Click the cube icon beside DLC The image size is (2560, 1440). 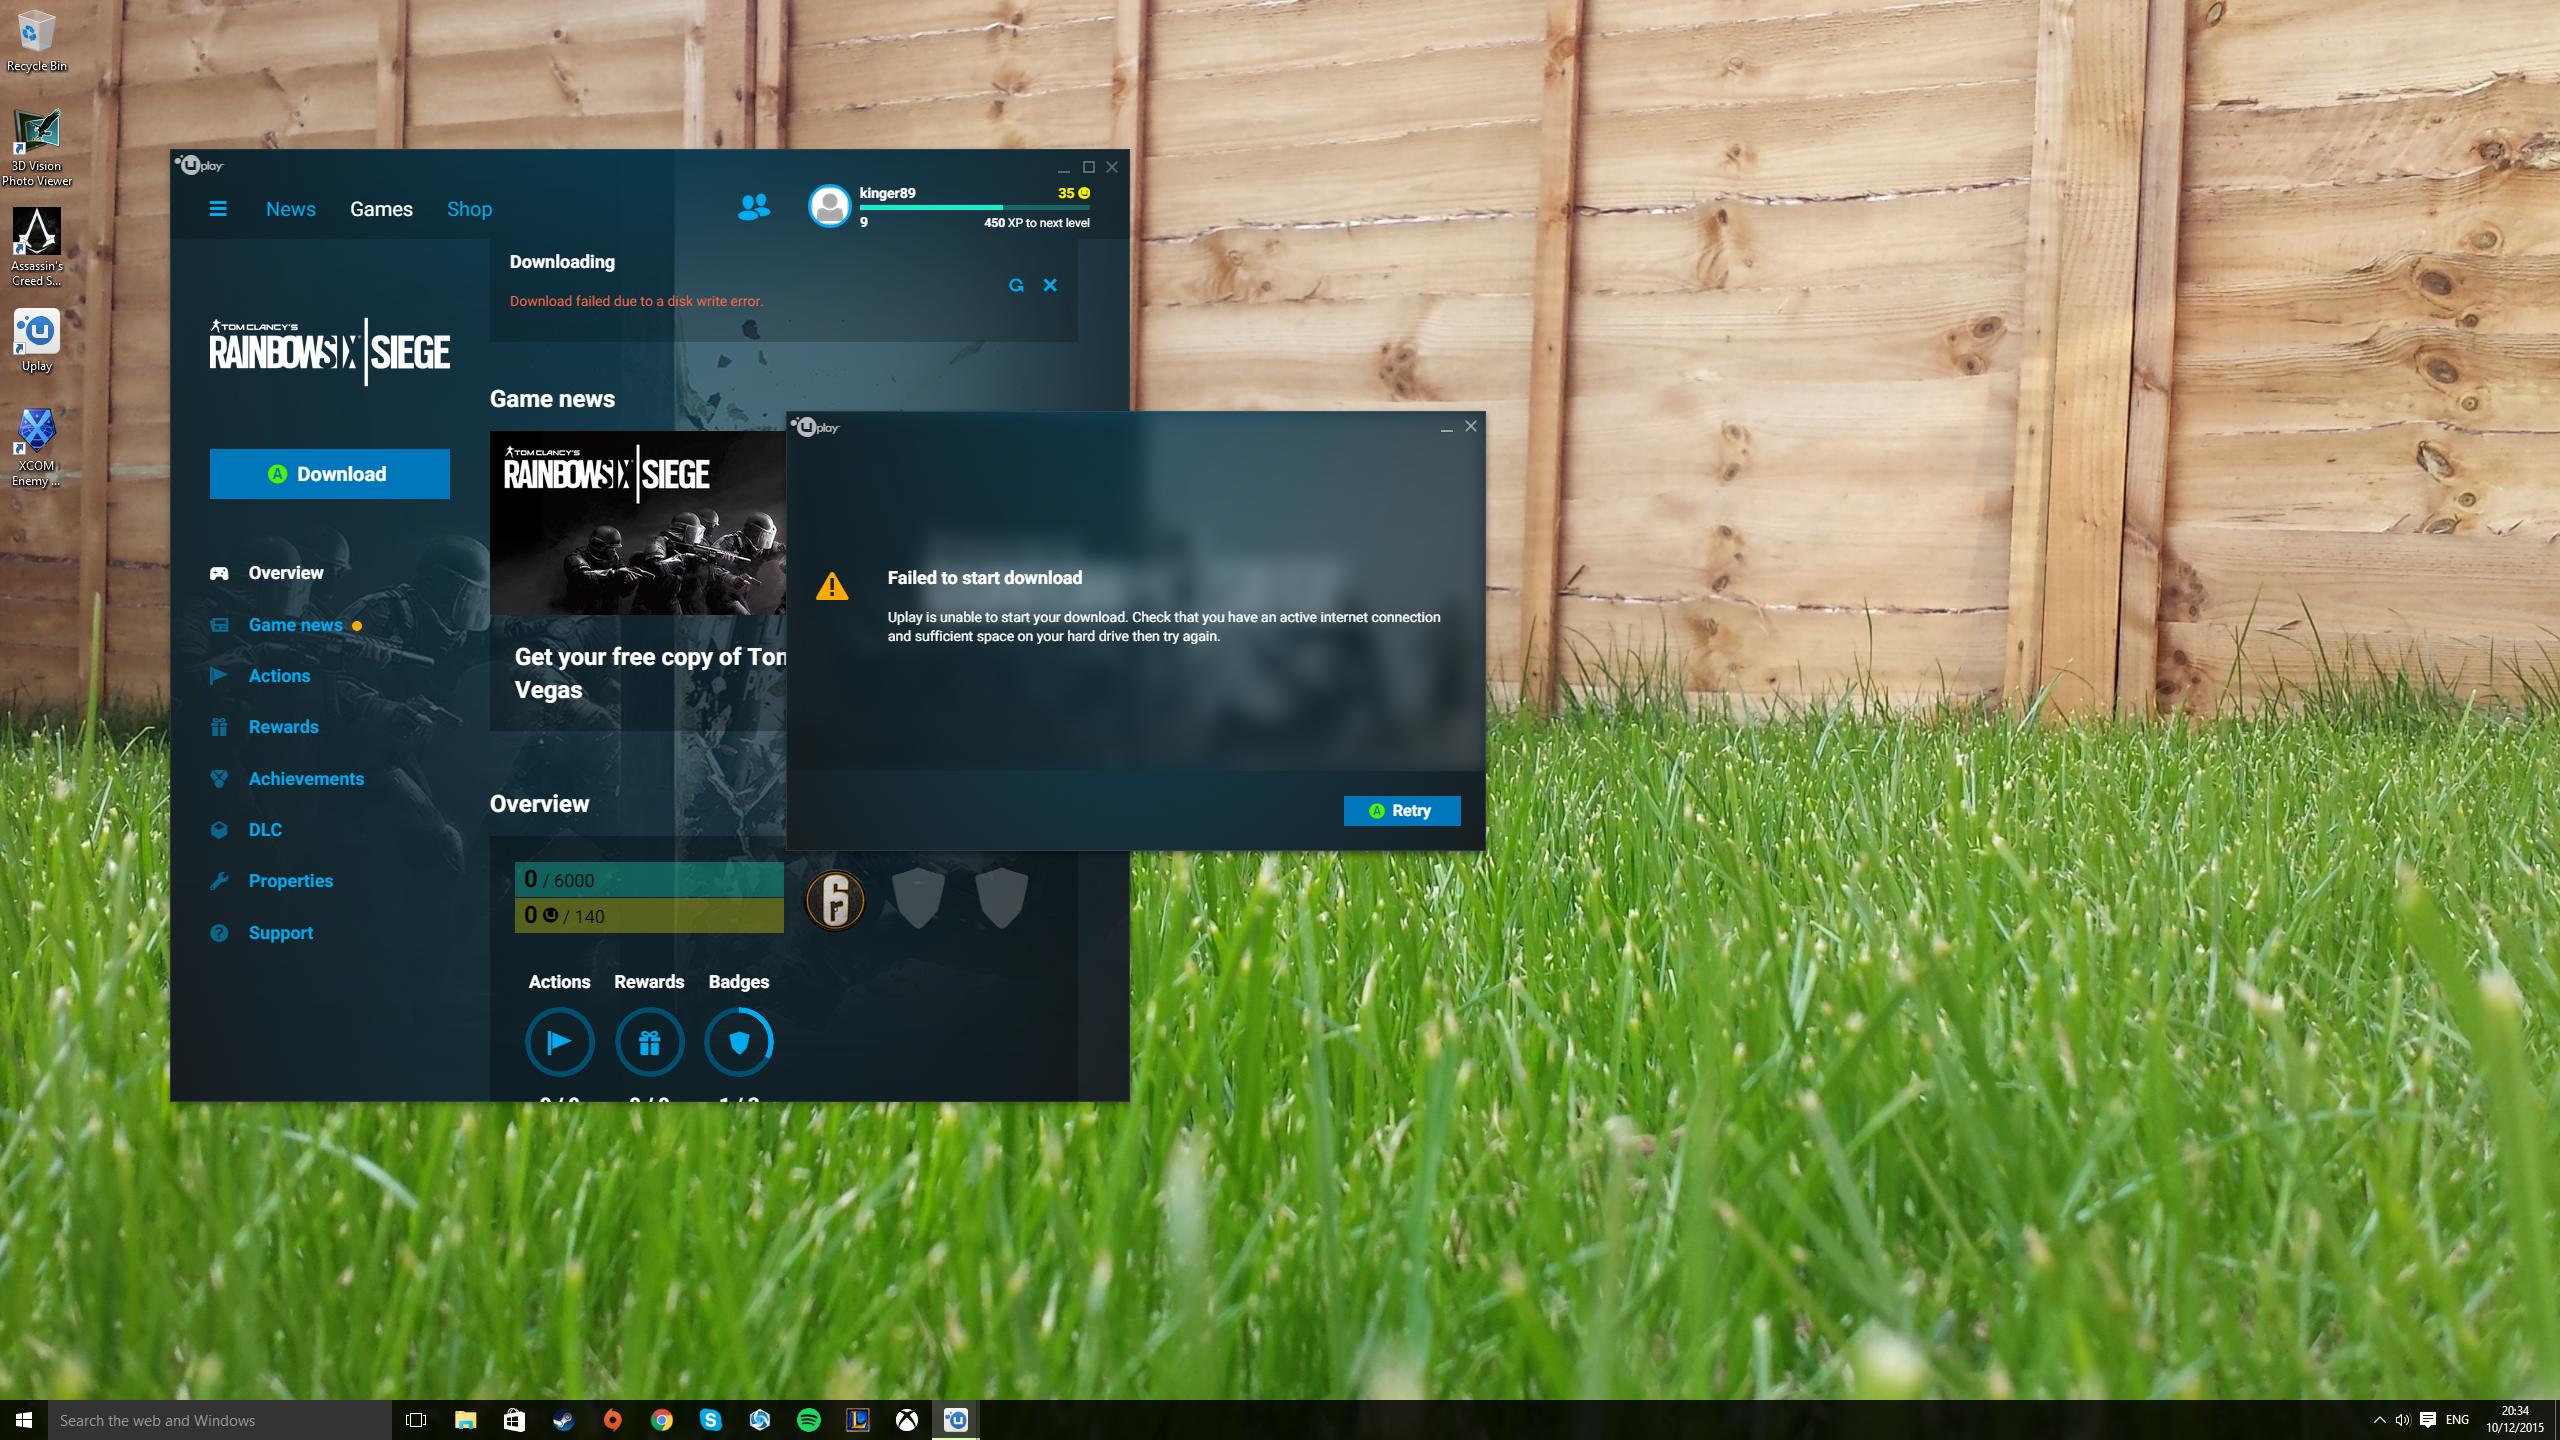click(x=219, y=830)
